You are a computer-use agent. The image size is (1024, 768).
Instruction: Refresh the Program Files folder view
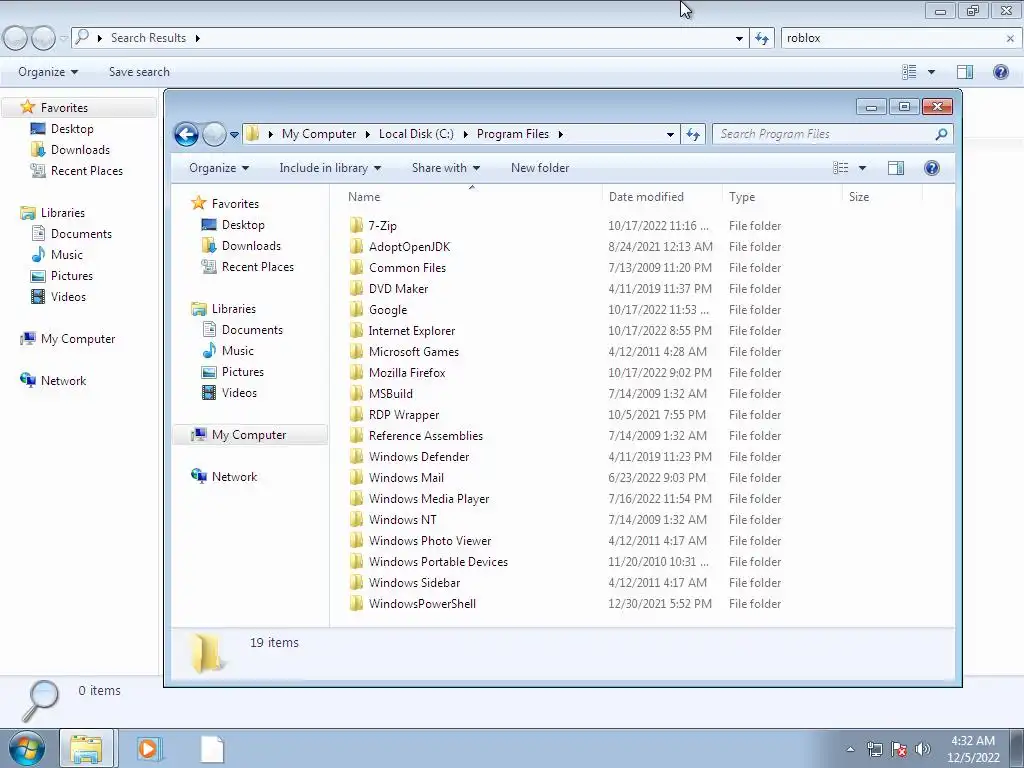pyautogui.click(x=693, y=135)
